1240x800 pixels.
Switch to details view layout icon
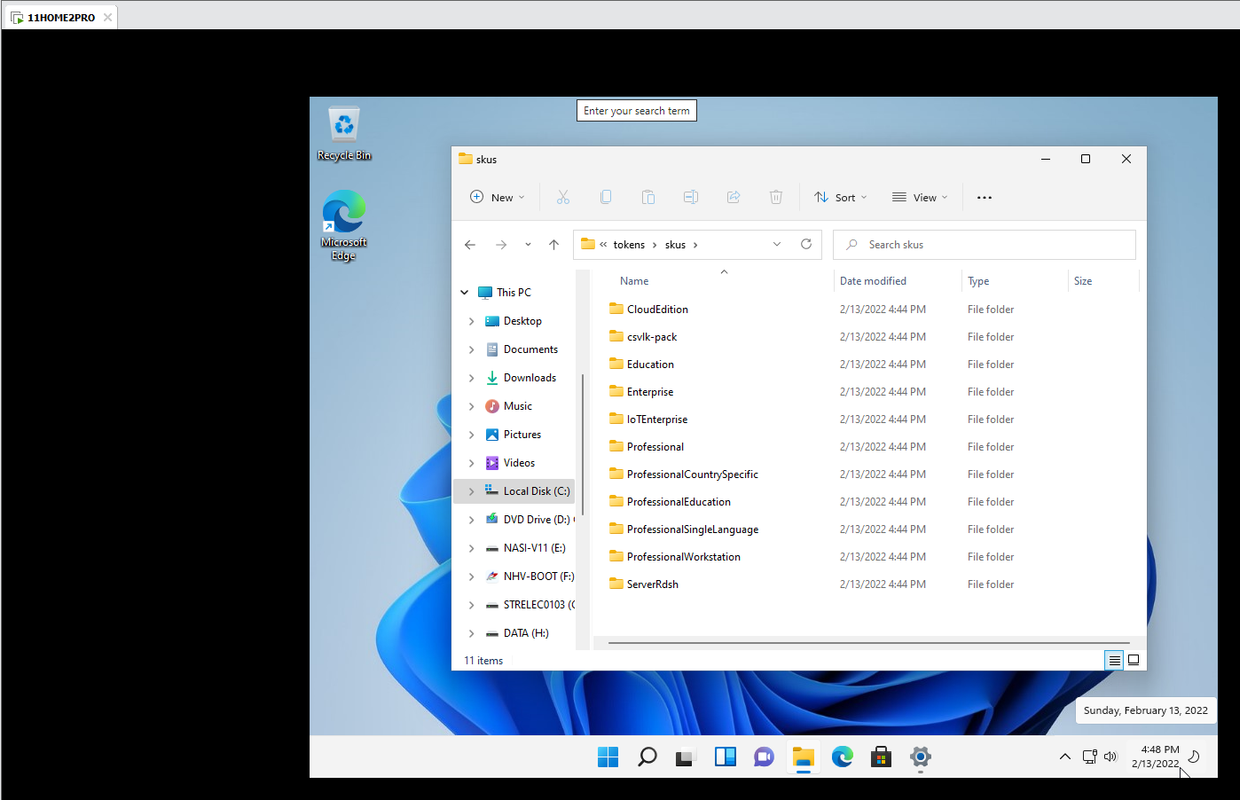tap(1114, 660)
